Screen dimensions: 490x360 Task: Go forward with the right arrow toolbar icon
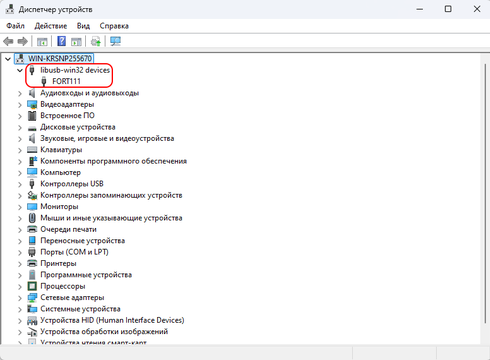coord(23,42)
